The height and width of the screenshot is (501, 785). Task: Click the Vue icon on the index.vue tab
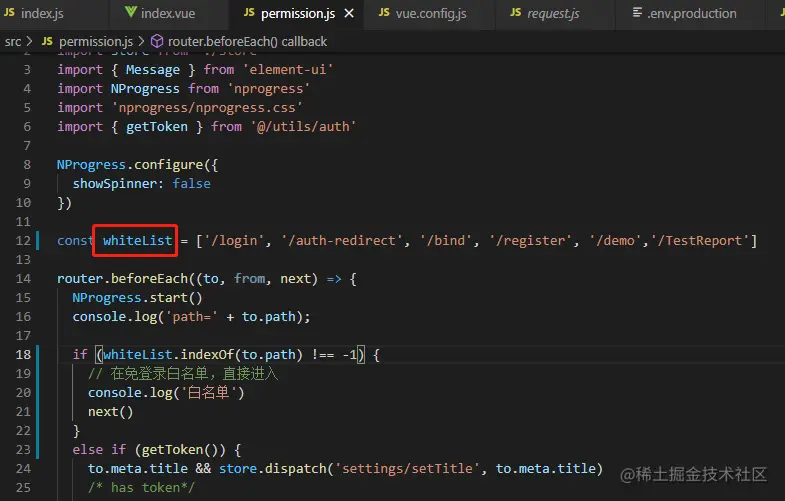tap(130, 12)
